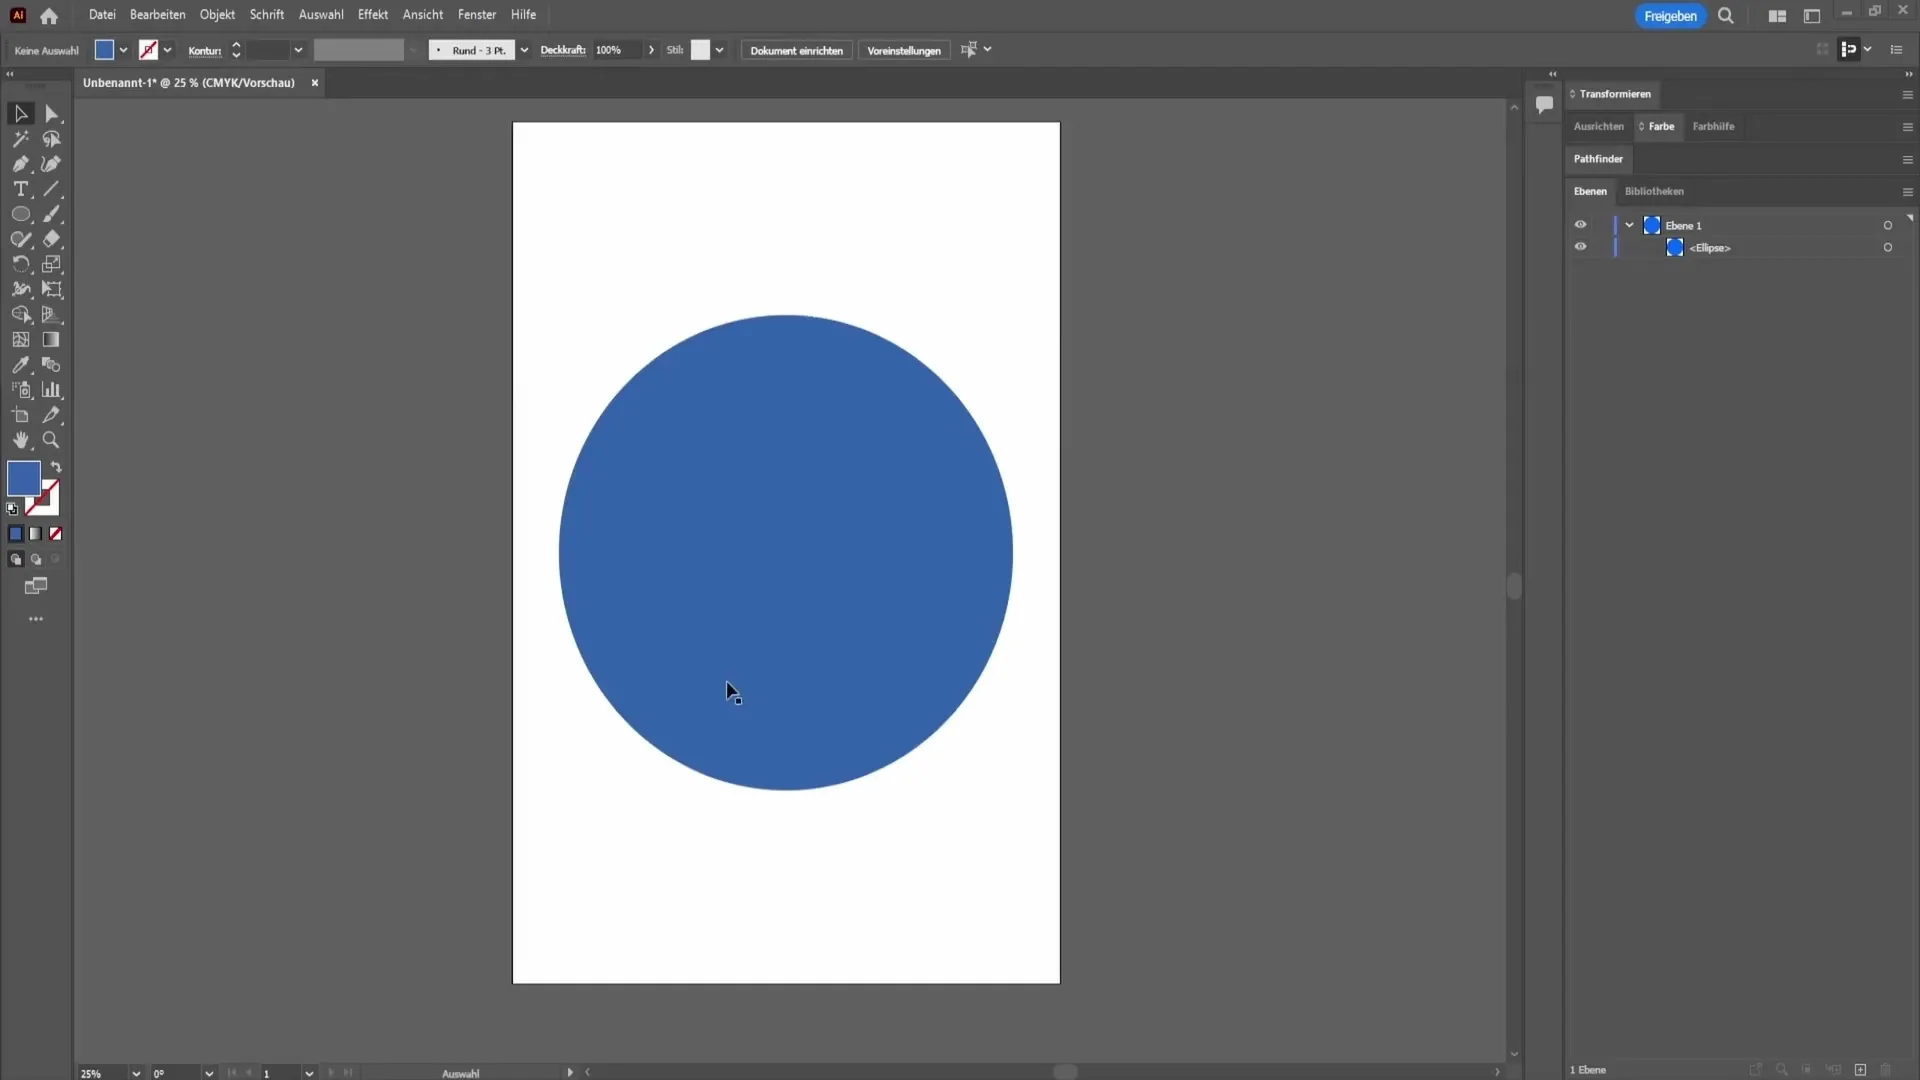This screenshot has width=1920, height=1080.
Task: Select the Rotate tool
Action: pyautogui.click(x=20, y=264)
